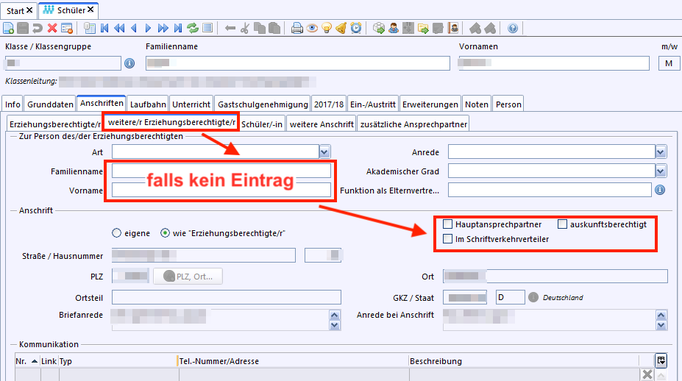Enable the Hauptansprechpartner checkbox
The height and width of the screenshot is (381, 682).
tap(448, 224)
